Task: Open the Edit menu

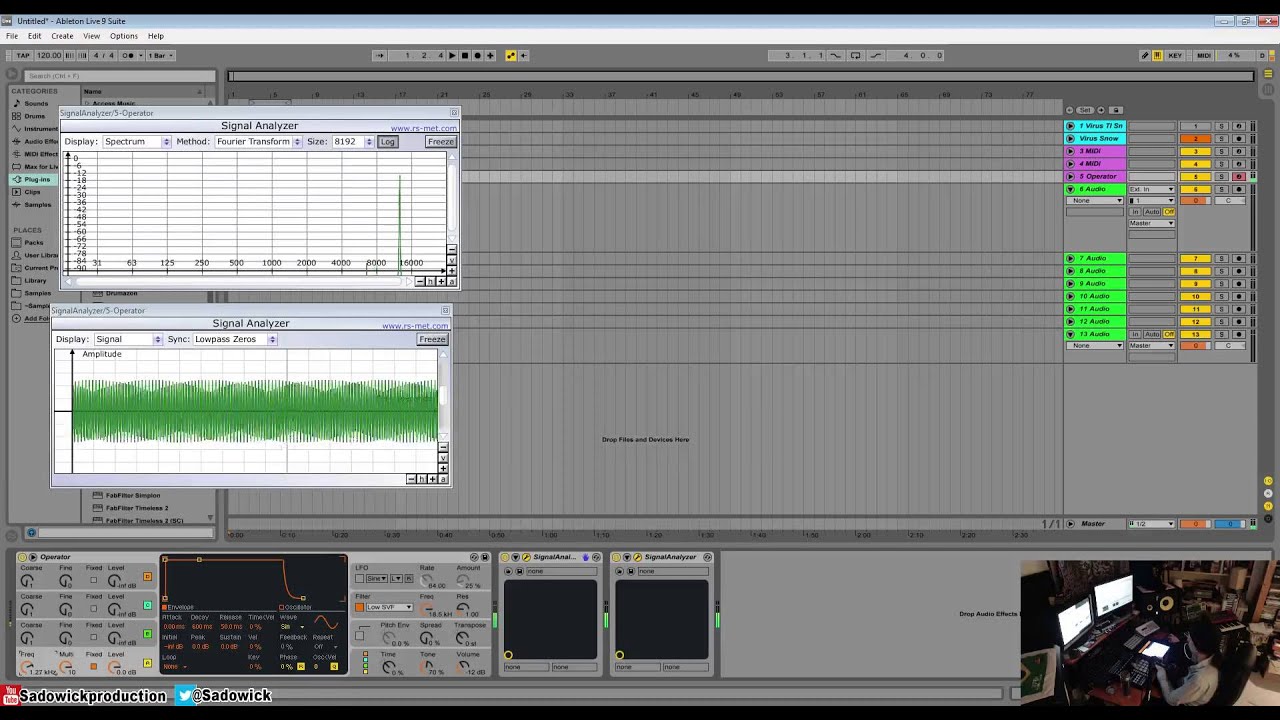Action: pyautogui.click(x=35, y=36)
